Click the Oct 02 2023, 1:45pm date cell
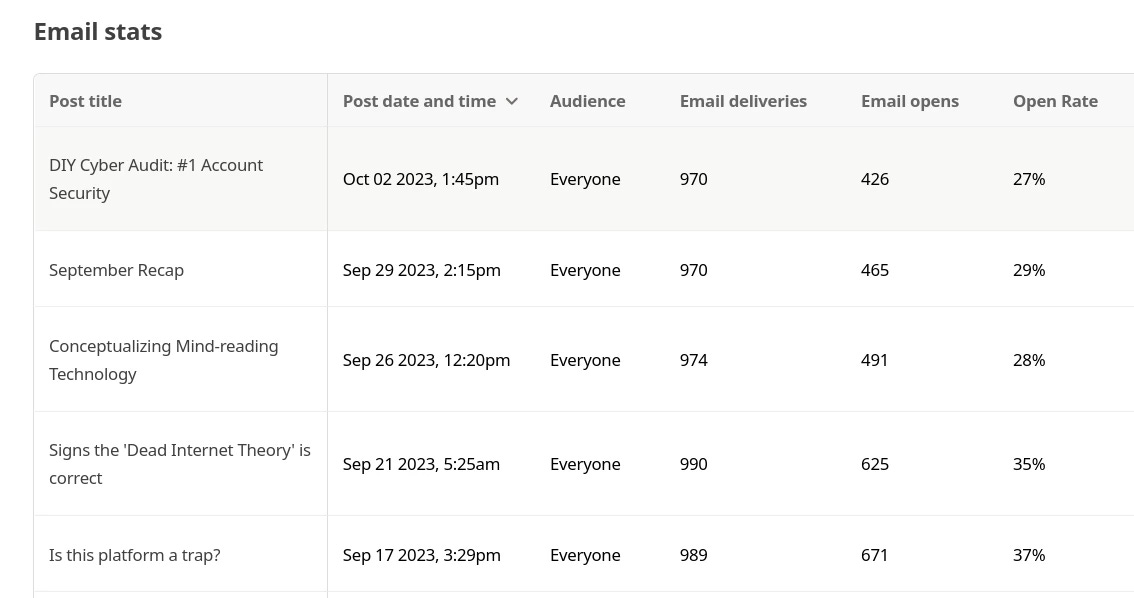Viewport: 1134px width, 598px height. tap(421, 179)
